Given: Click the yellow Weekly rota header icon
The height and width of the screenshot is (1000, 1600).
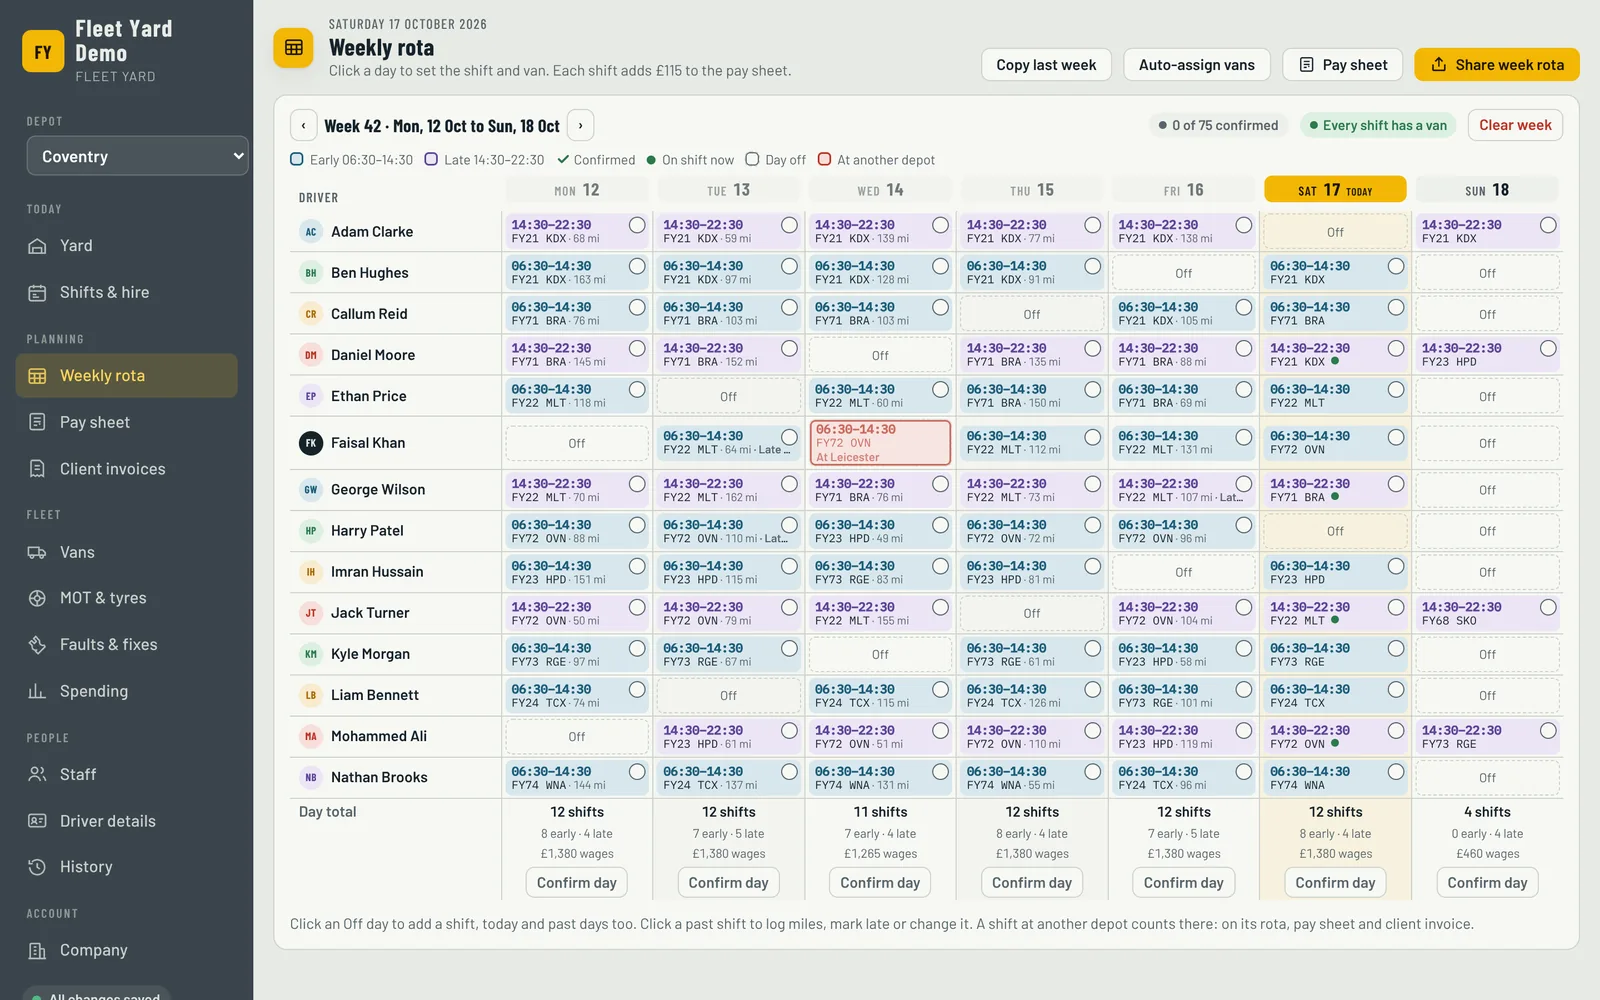Looking at the screenshot, I should coord(294,48).
